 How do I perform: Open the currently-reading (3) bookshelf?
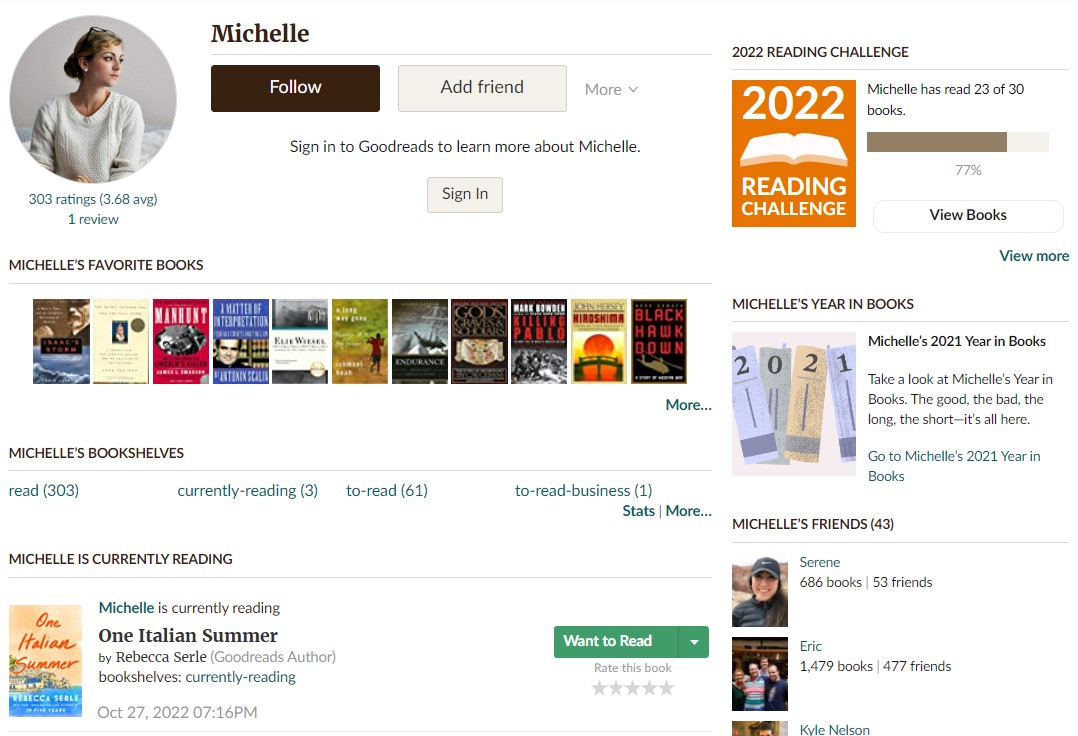248,491
